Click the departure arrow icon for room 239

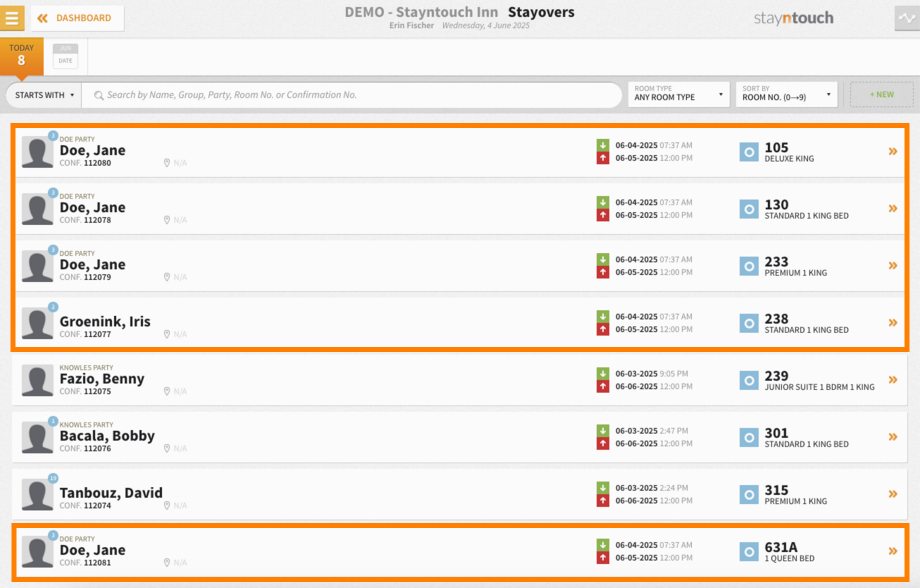coord(603,387)
